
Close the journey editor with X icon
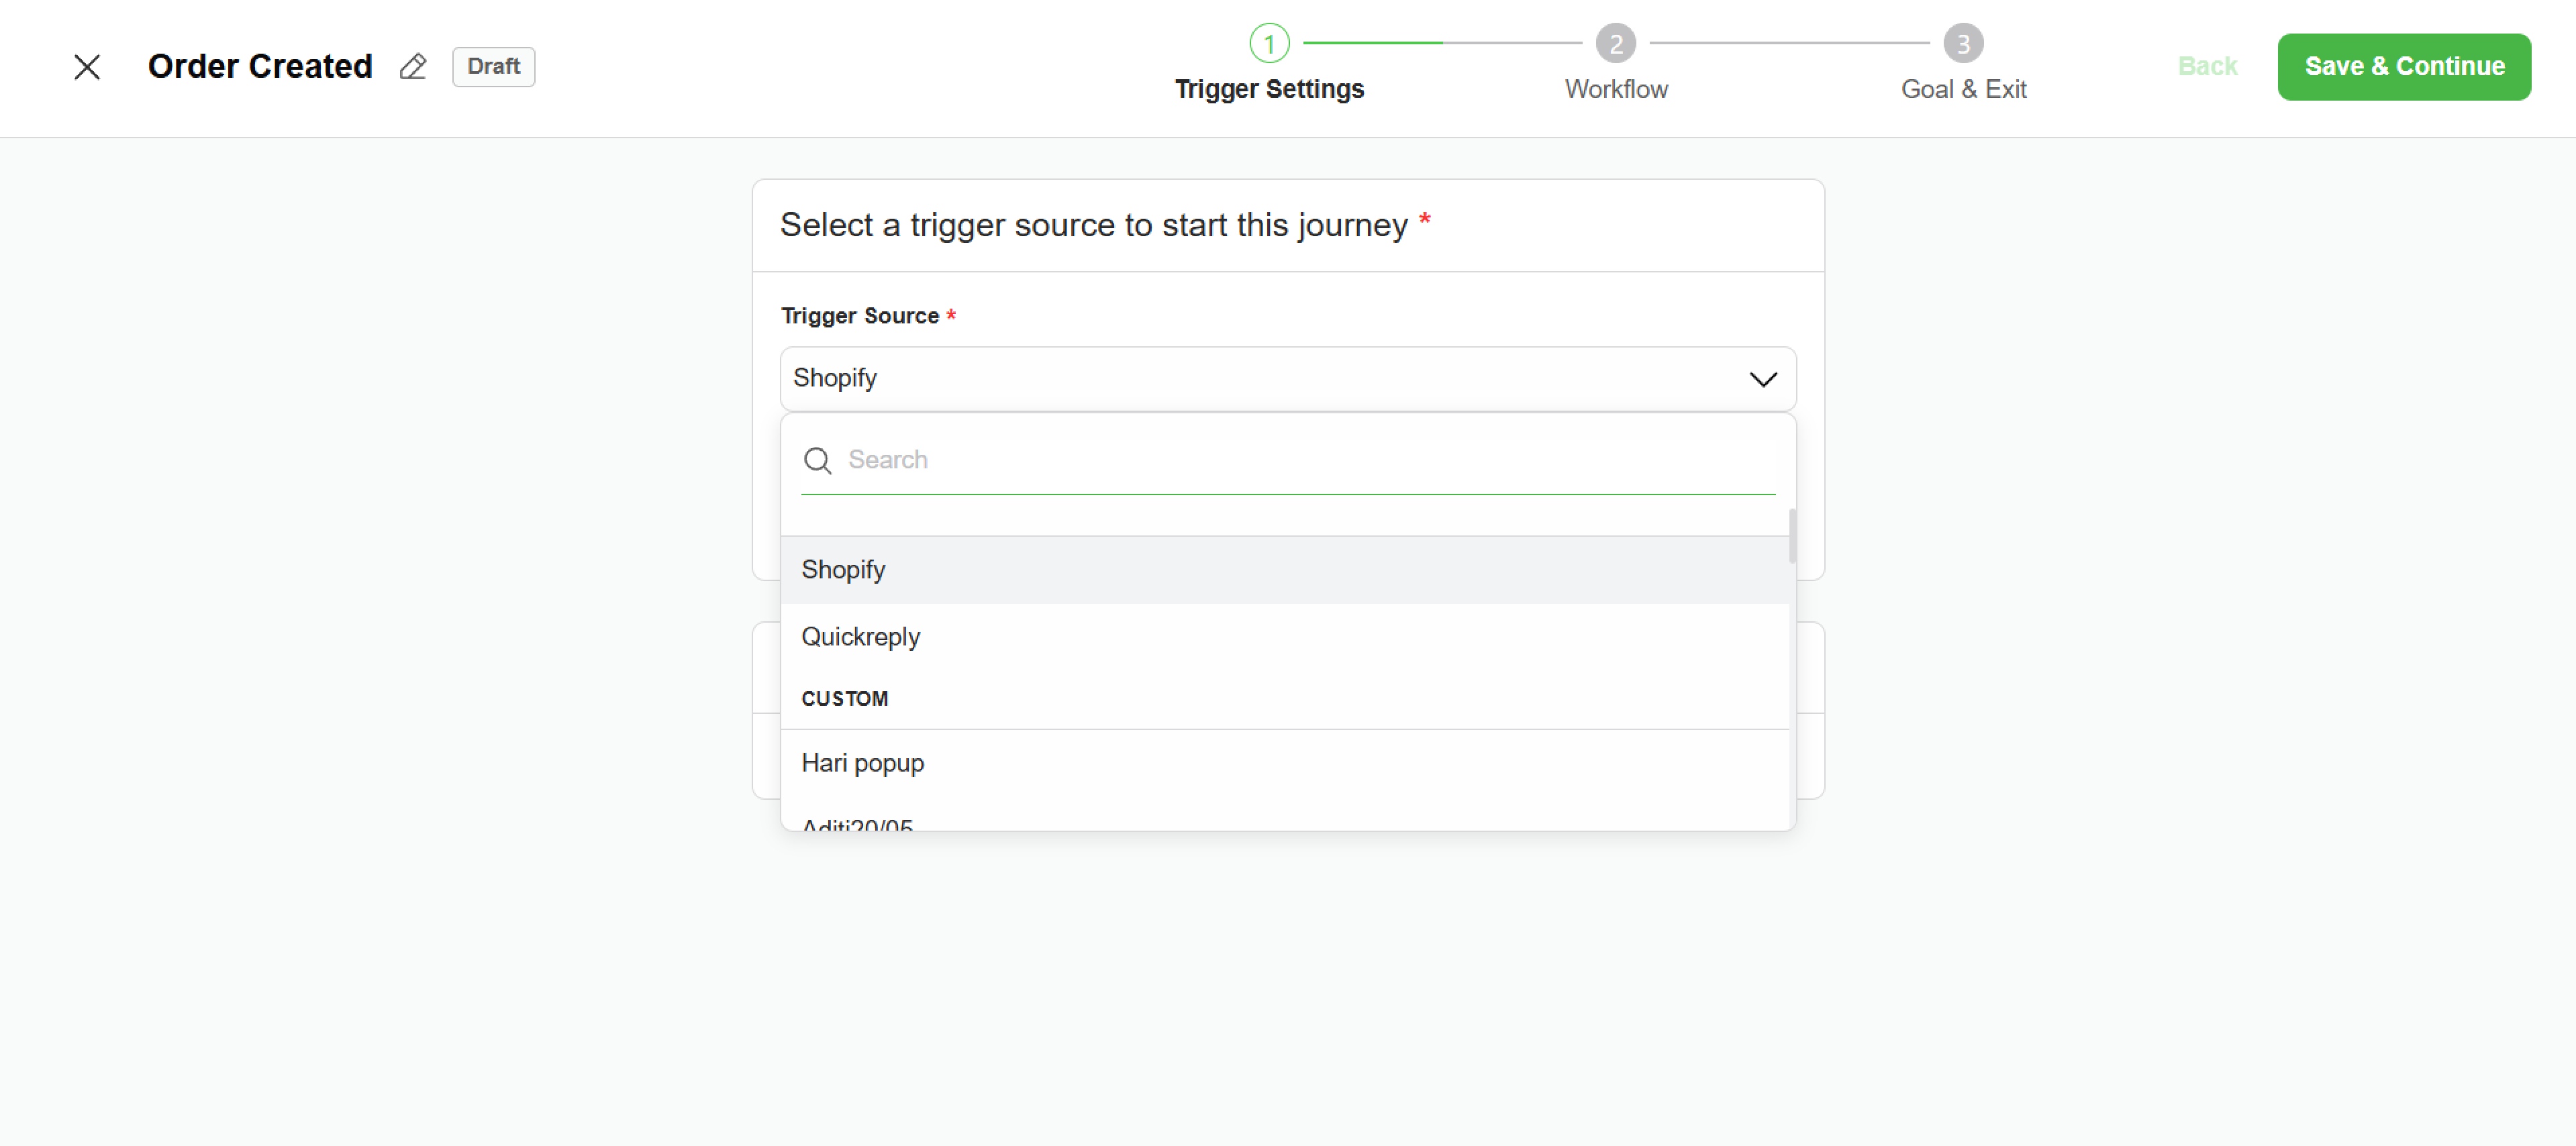(87, 67)
